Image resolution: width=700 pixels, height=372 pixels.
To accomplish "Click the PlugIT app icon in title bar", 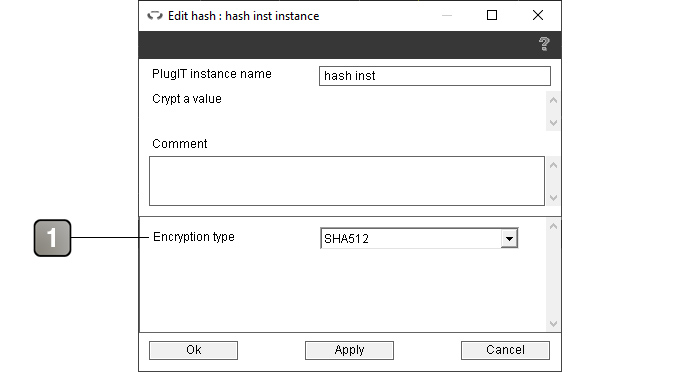I will (x=155, y=16).
